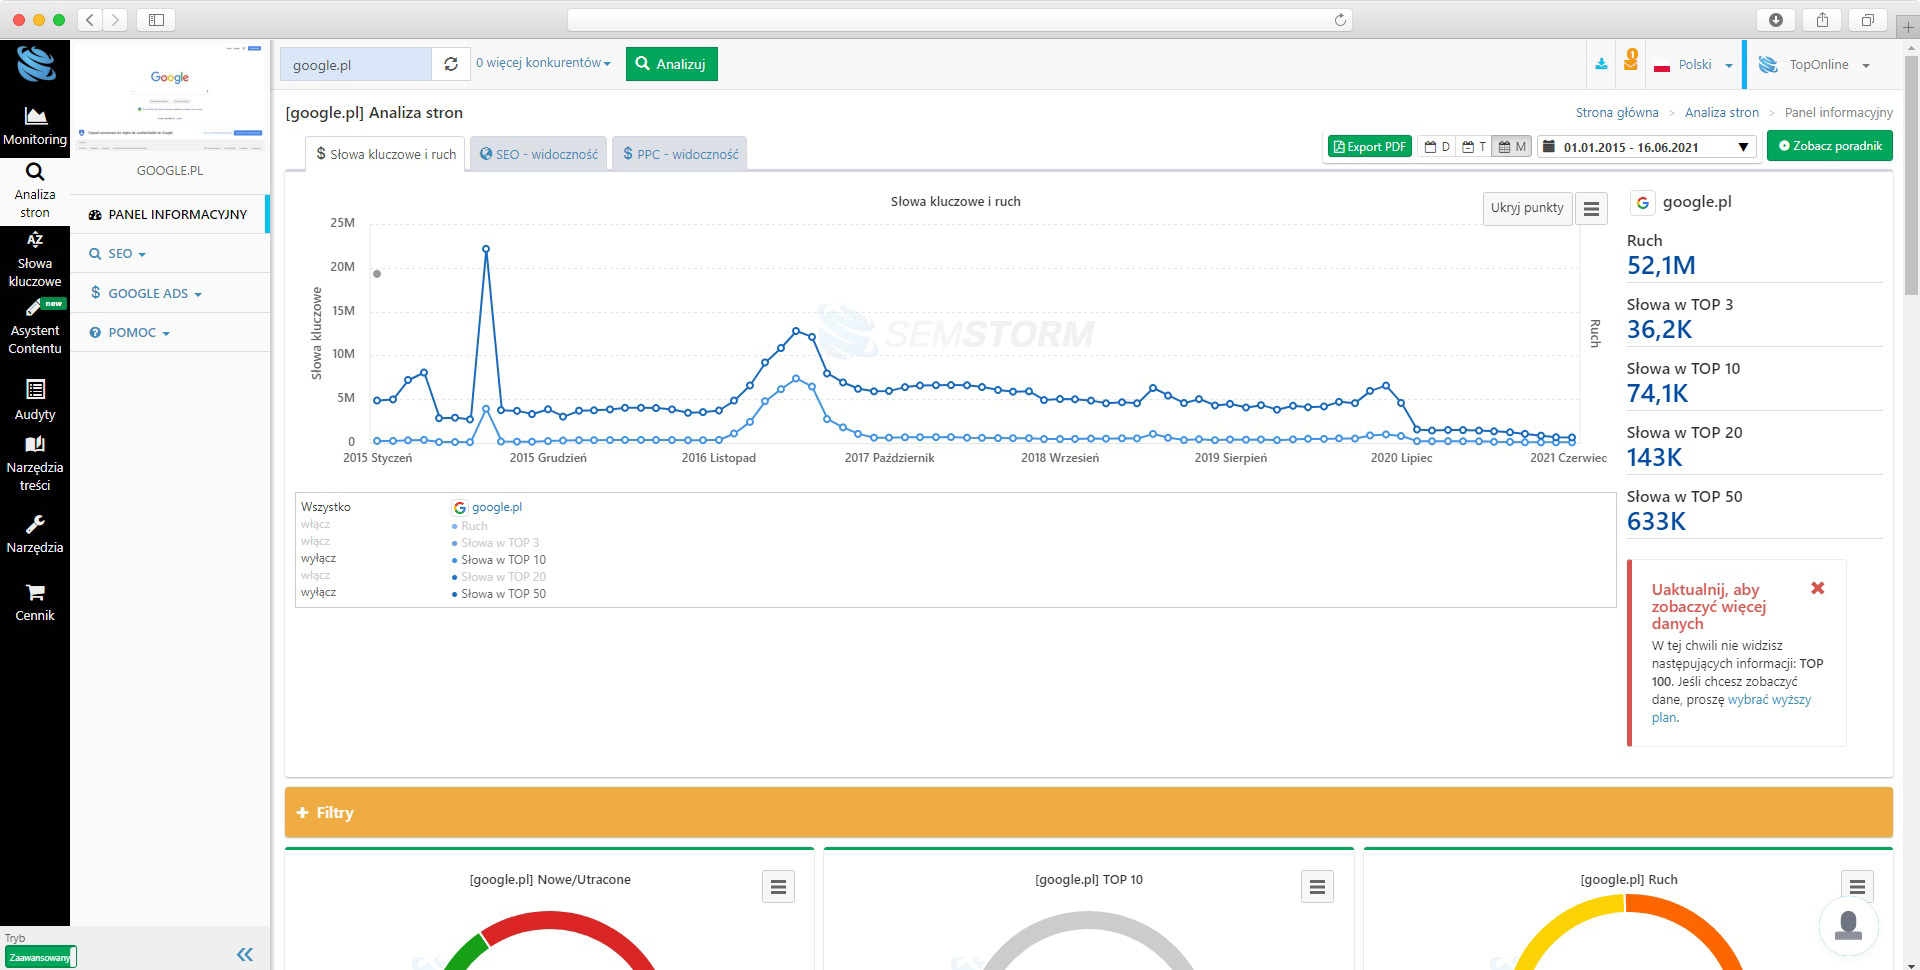Click the refresh icon next to domain field
Screen dimensions: 1920x970
(451, 64)
